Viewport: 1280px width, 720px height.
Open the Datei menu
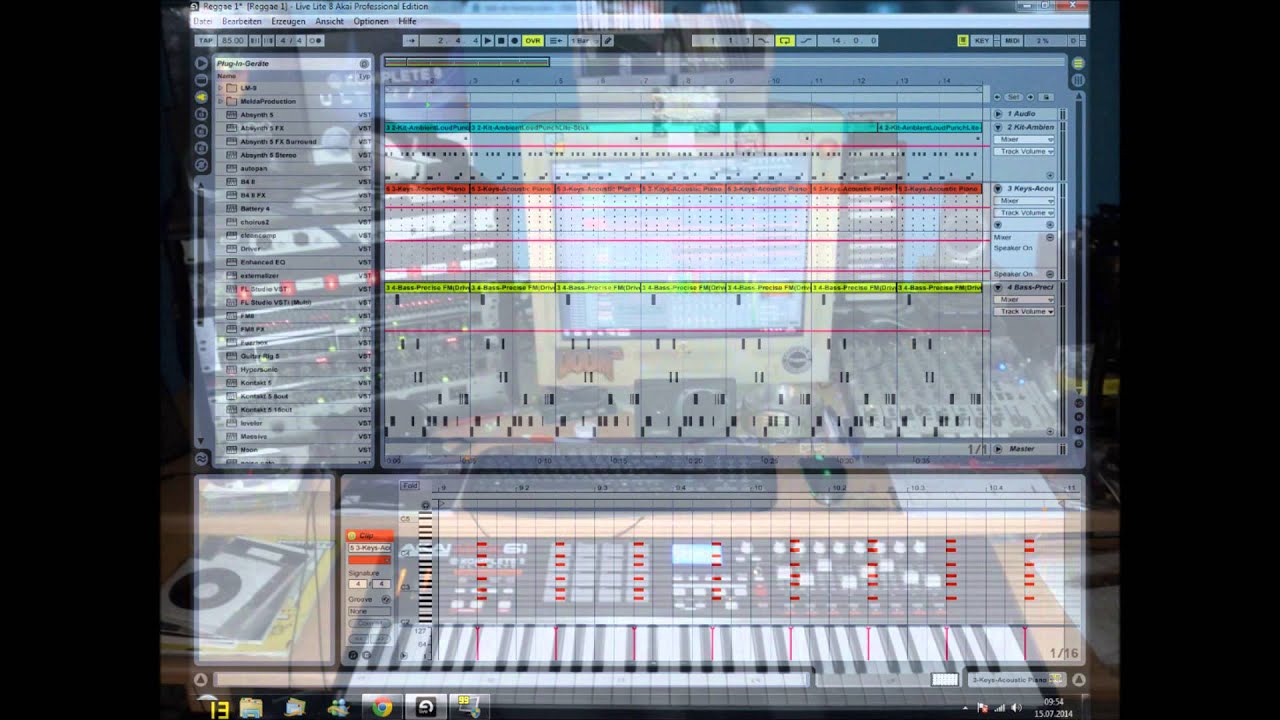coord(203,21)
